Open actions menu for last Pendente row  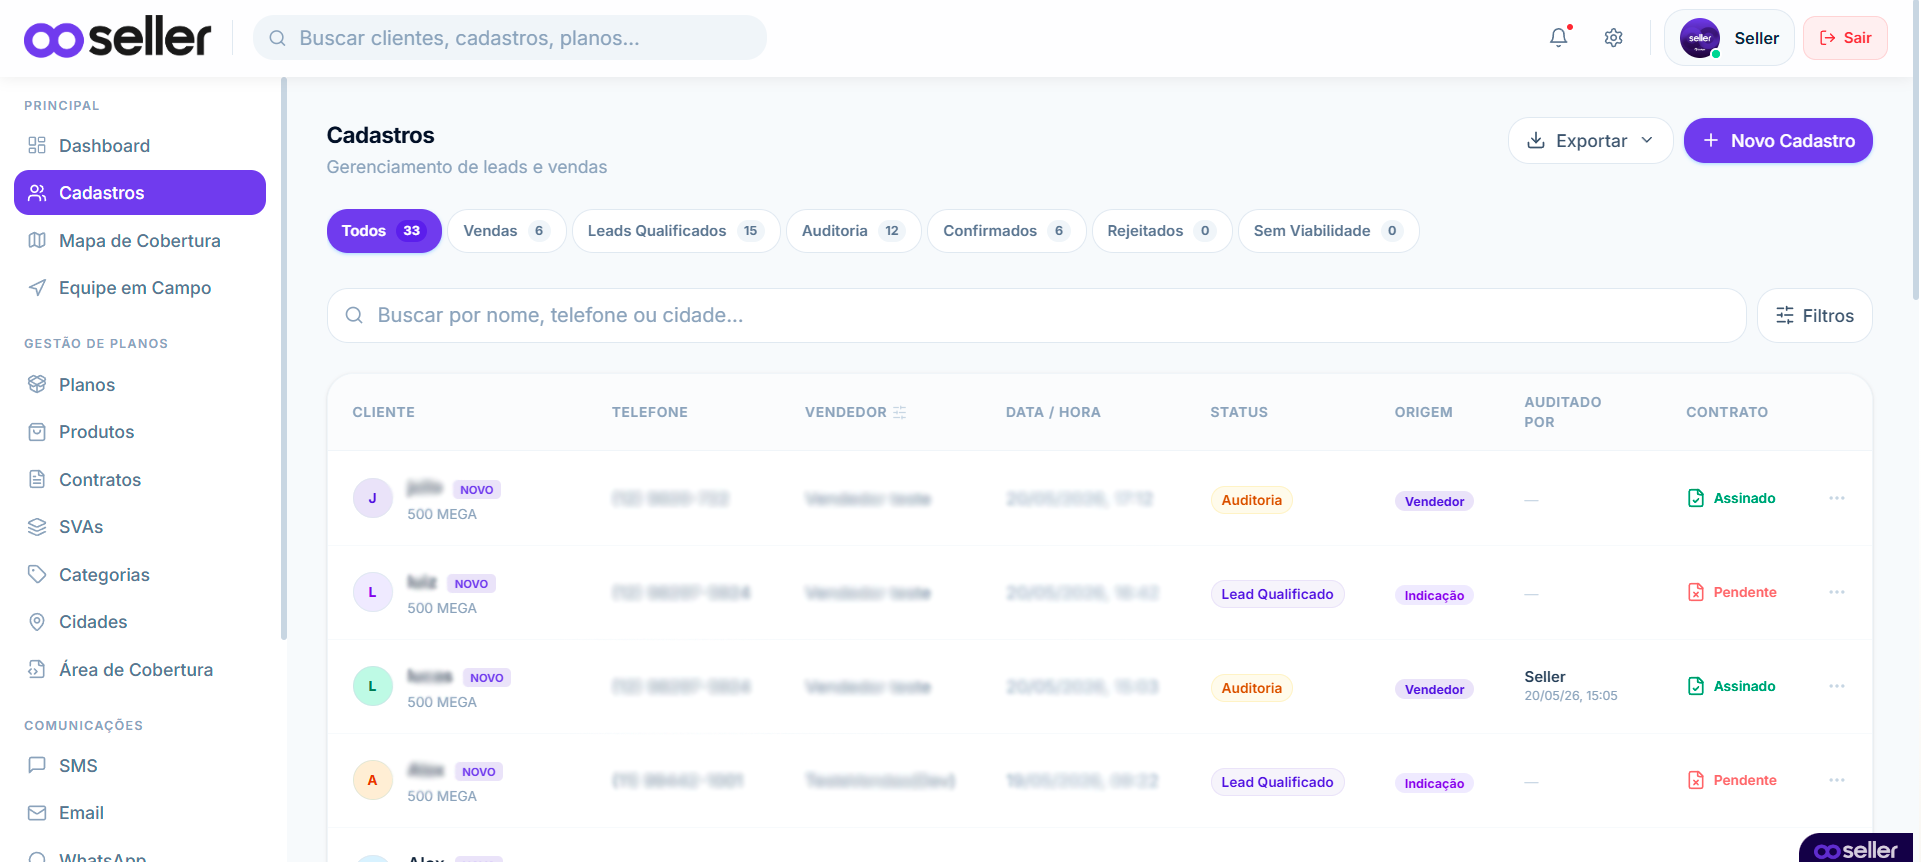click(1837, 780)
